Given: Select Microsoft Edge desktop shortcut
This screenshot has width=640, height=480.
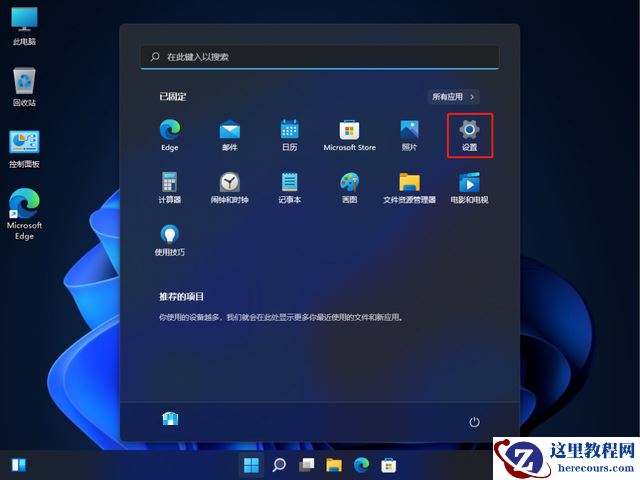Looking at the screenshot, I should 24,214.
